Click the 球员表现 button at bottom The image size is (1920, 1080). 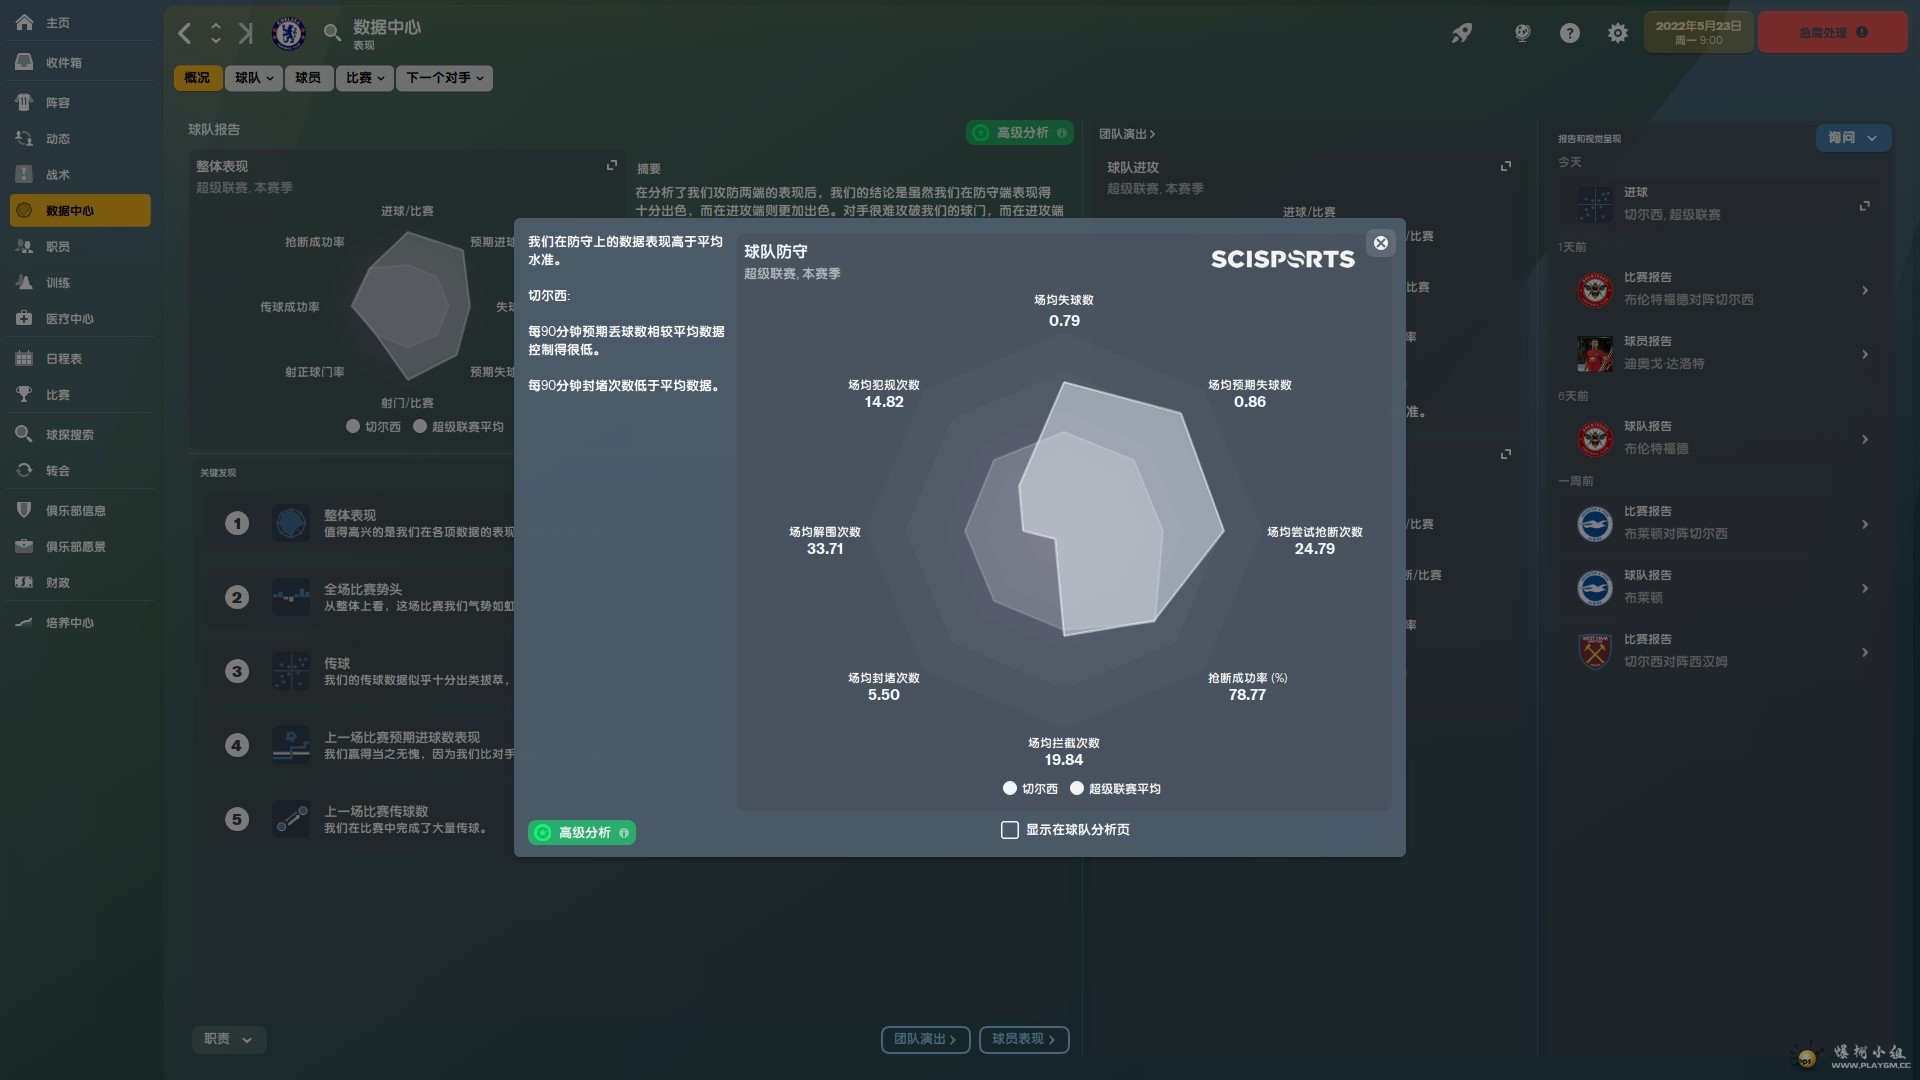(1023, 1039)
